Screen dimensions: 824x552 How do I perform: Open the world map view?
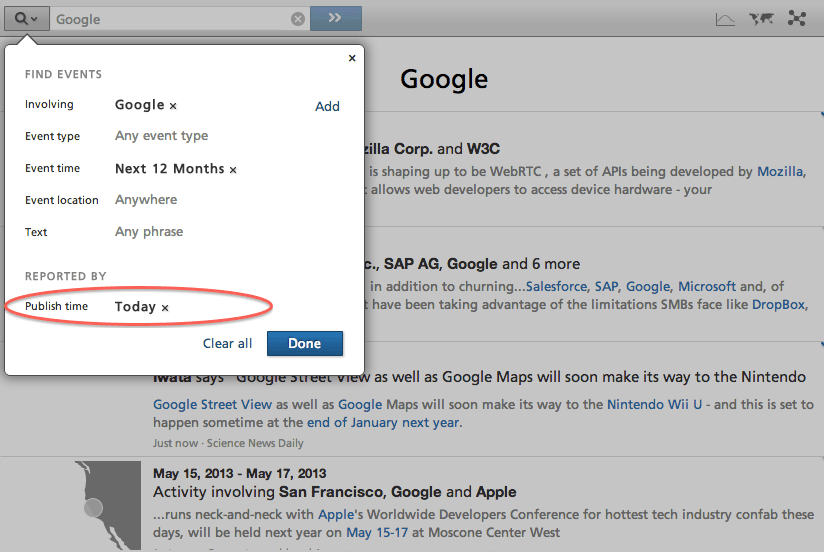click(x=761, y=19)
